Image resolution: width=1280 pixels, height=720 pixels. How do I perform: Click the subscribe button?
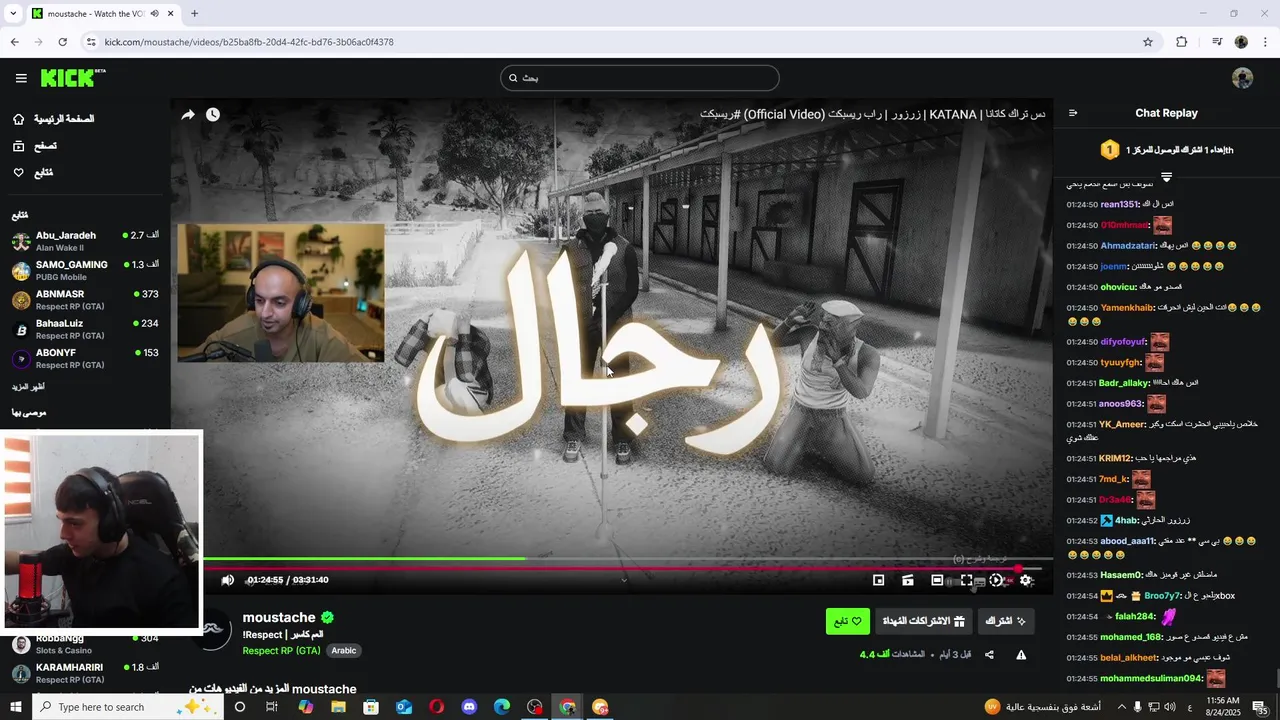coord(1005,621)
